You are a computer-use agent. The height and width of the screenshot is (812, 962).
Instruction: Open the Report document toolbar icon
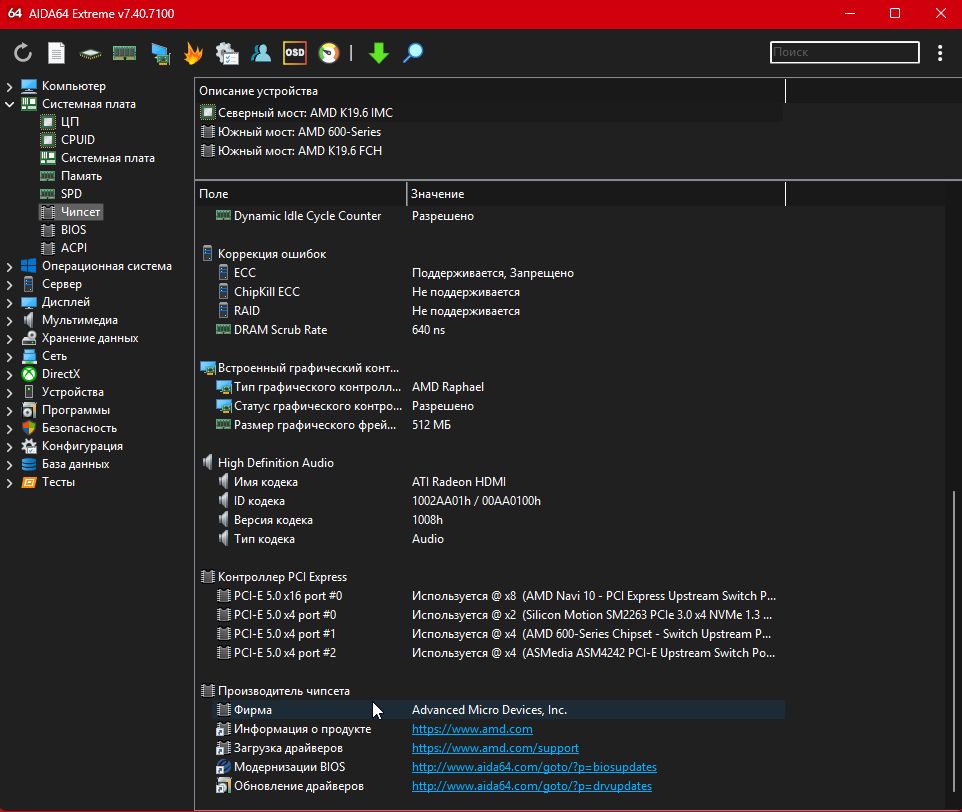(x=56, y=53)
